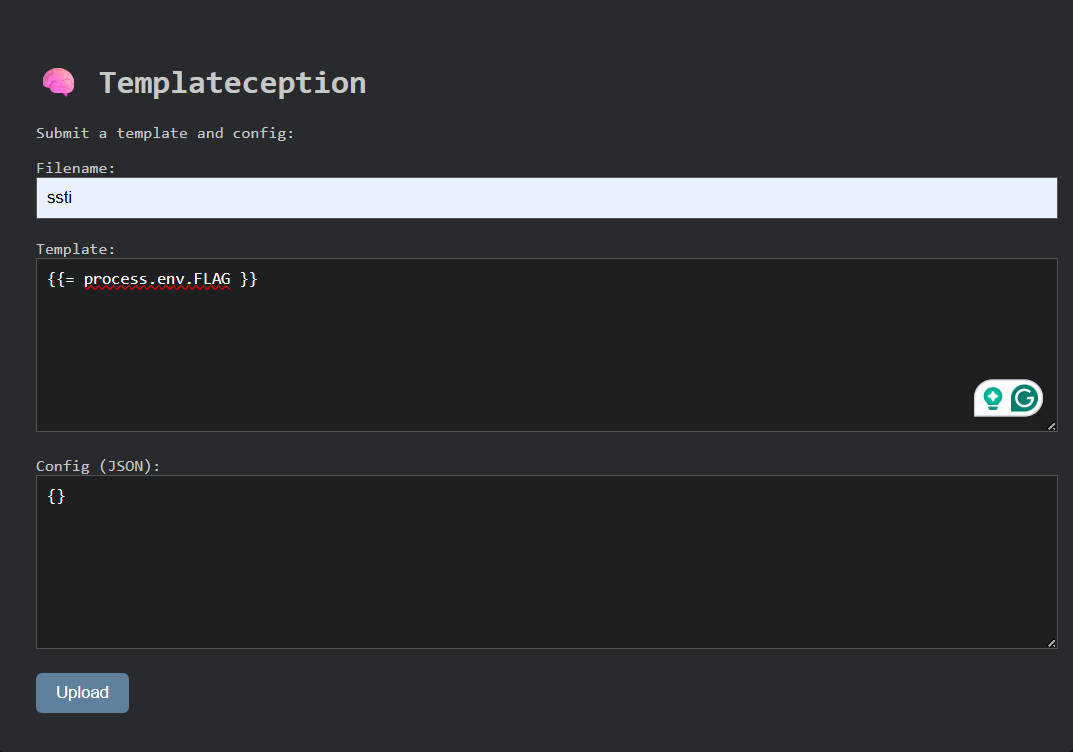The height and width of the screenshot is (752, 1073).
Task: Click the Config textarea resize handle
Action: tap(1051, 643)
